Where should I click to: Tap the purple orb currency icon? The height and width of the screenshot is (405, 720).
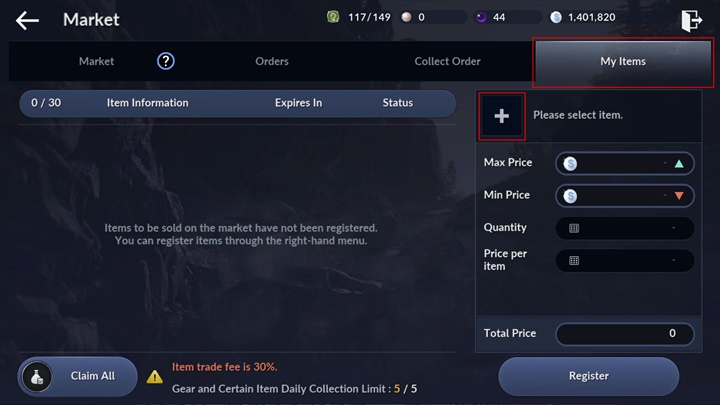point(480,17)
